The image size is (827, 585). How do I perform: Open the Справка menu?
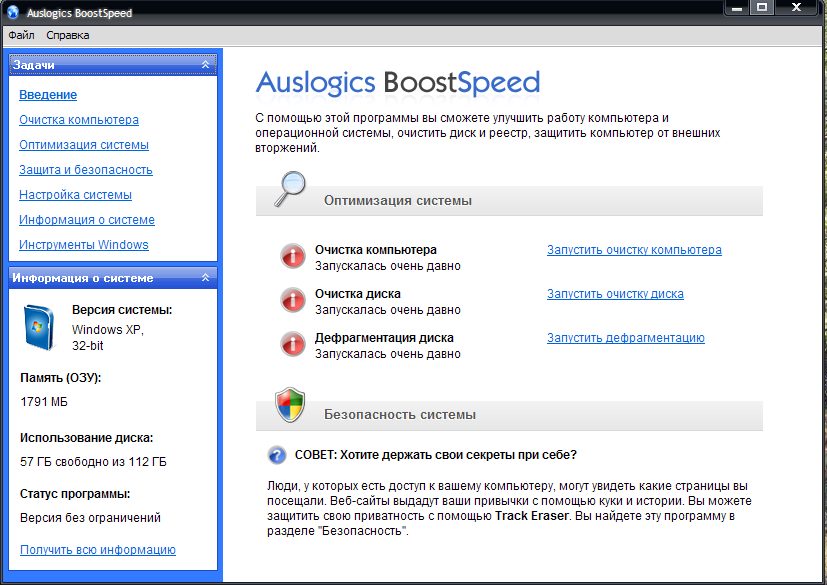[67, 35]
